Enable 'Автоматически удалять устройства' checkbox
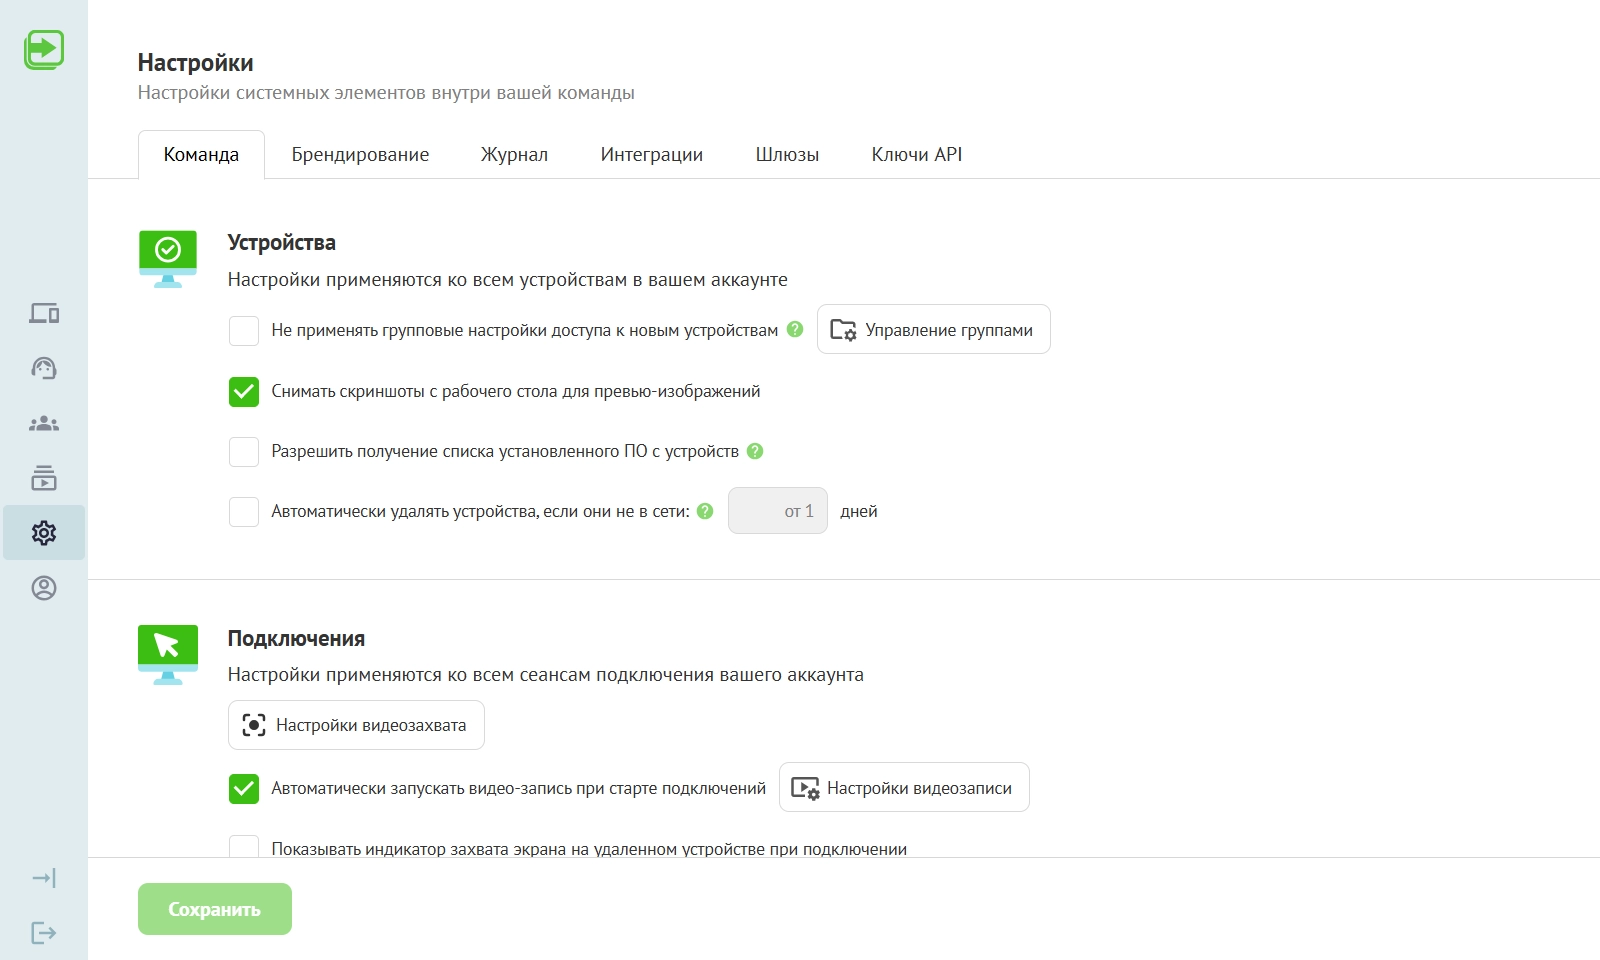 pyautogui.click(x=244, y=512)
